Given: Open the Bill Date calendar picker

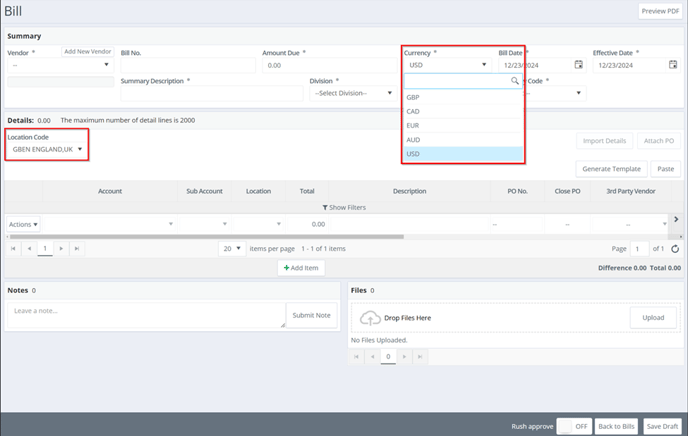Looking at the screenshot, I should pyautogui.click(x=579, y=65).
